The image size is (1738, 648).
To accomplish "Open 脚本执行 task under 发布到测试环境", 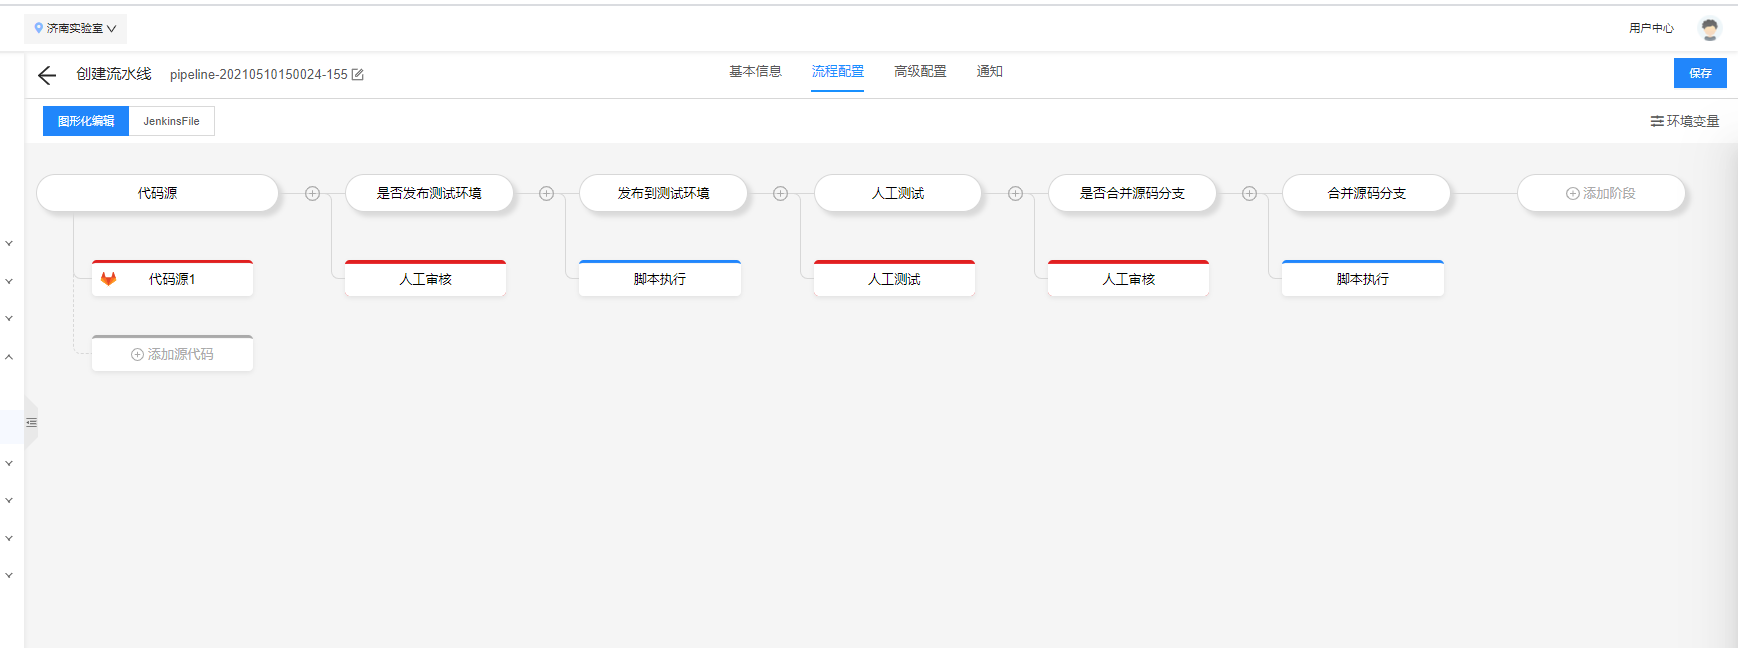I will (660, 278).
